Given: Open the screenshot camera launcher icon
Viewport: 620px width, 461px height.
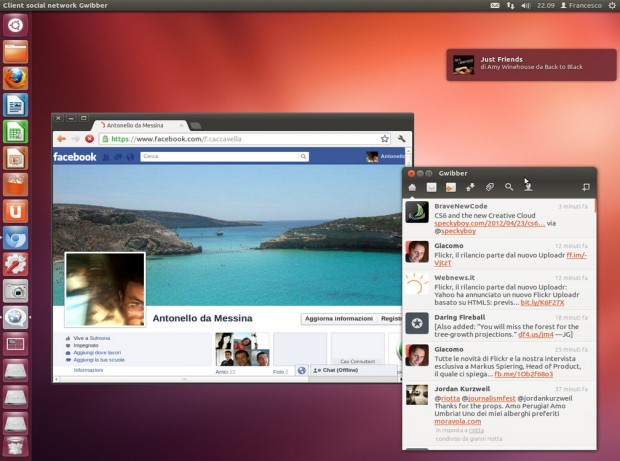Looking at the screenshot, I should (15, 291).
